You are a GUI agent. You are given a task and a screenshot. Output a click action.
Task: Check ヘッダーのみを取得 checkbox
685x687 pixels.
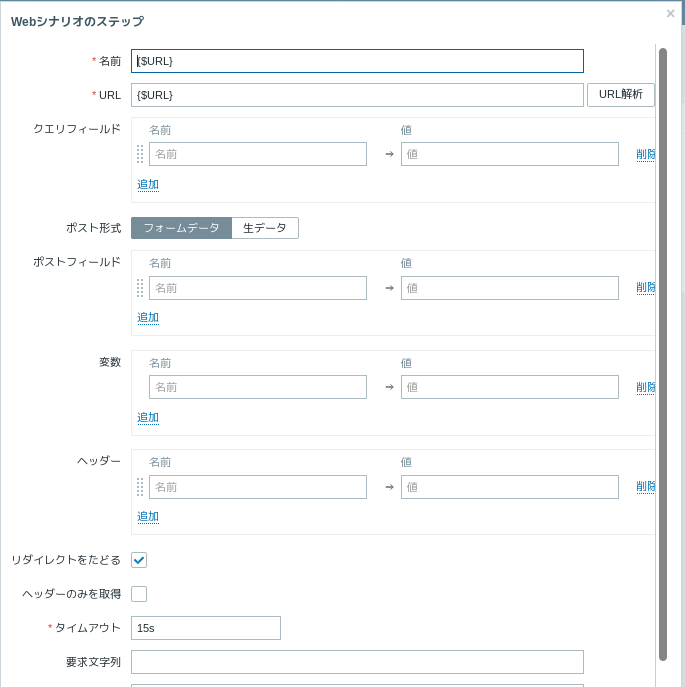point(139,594)
